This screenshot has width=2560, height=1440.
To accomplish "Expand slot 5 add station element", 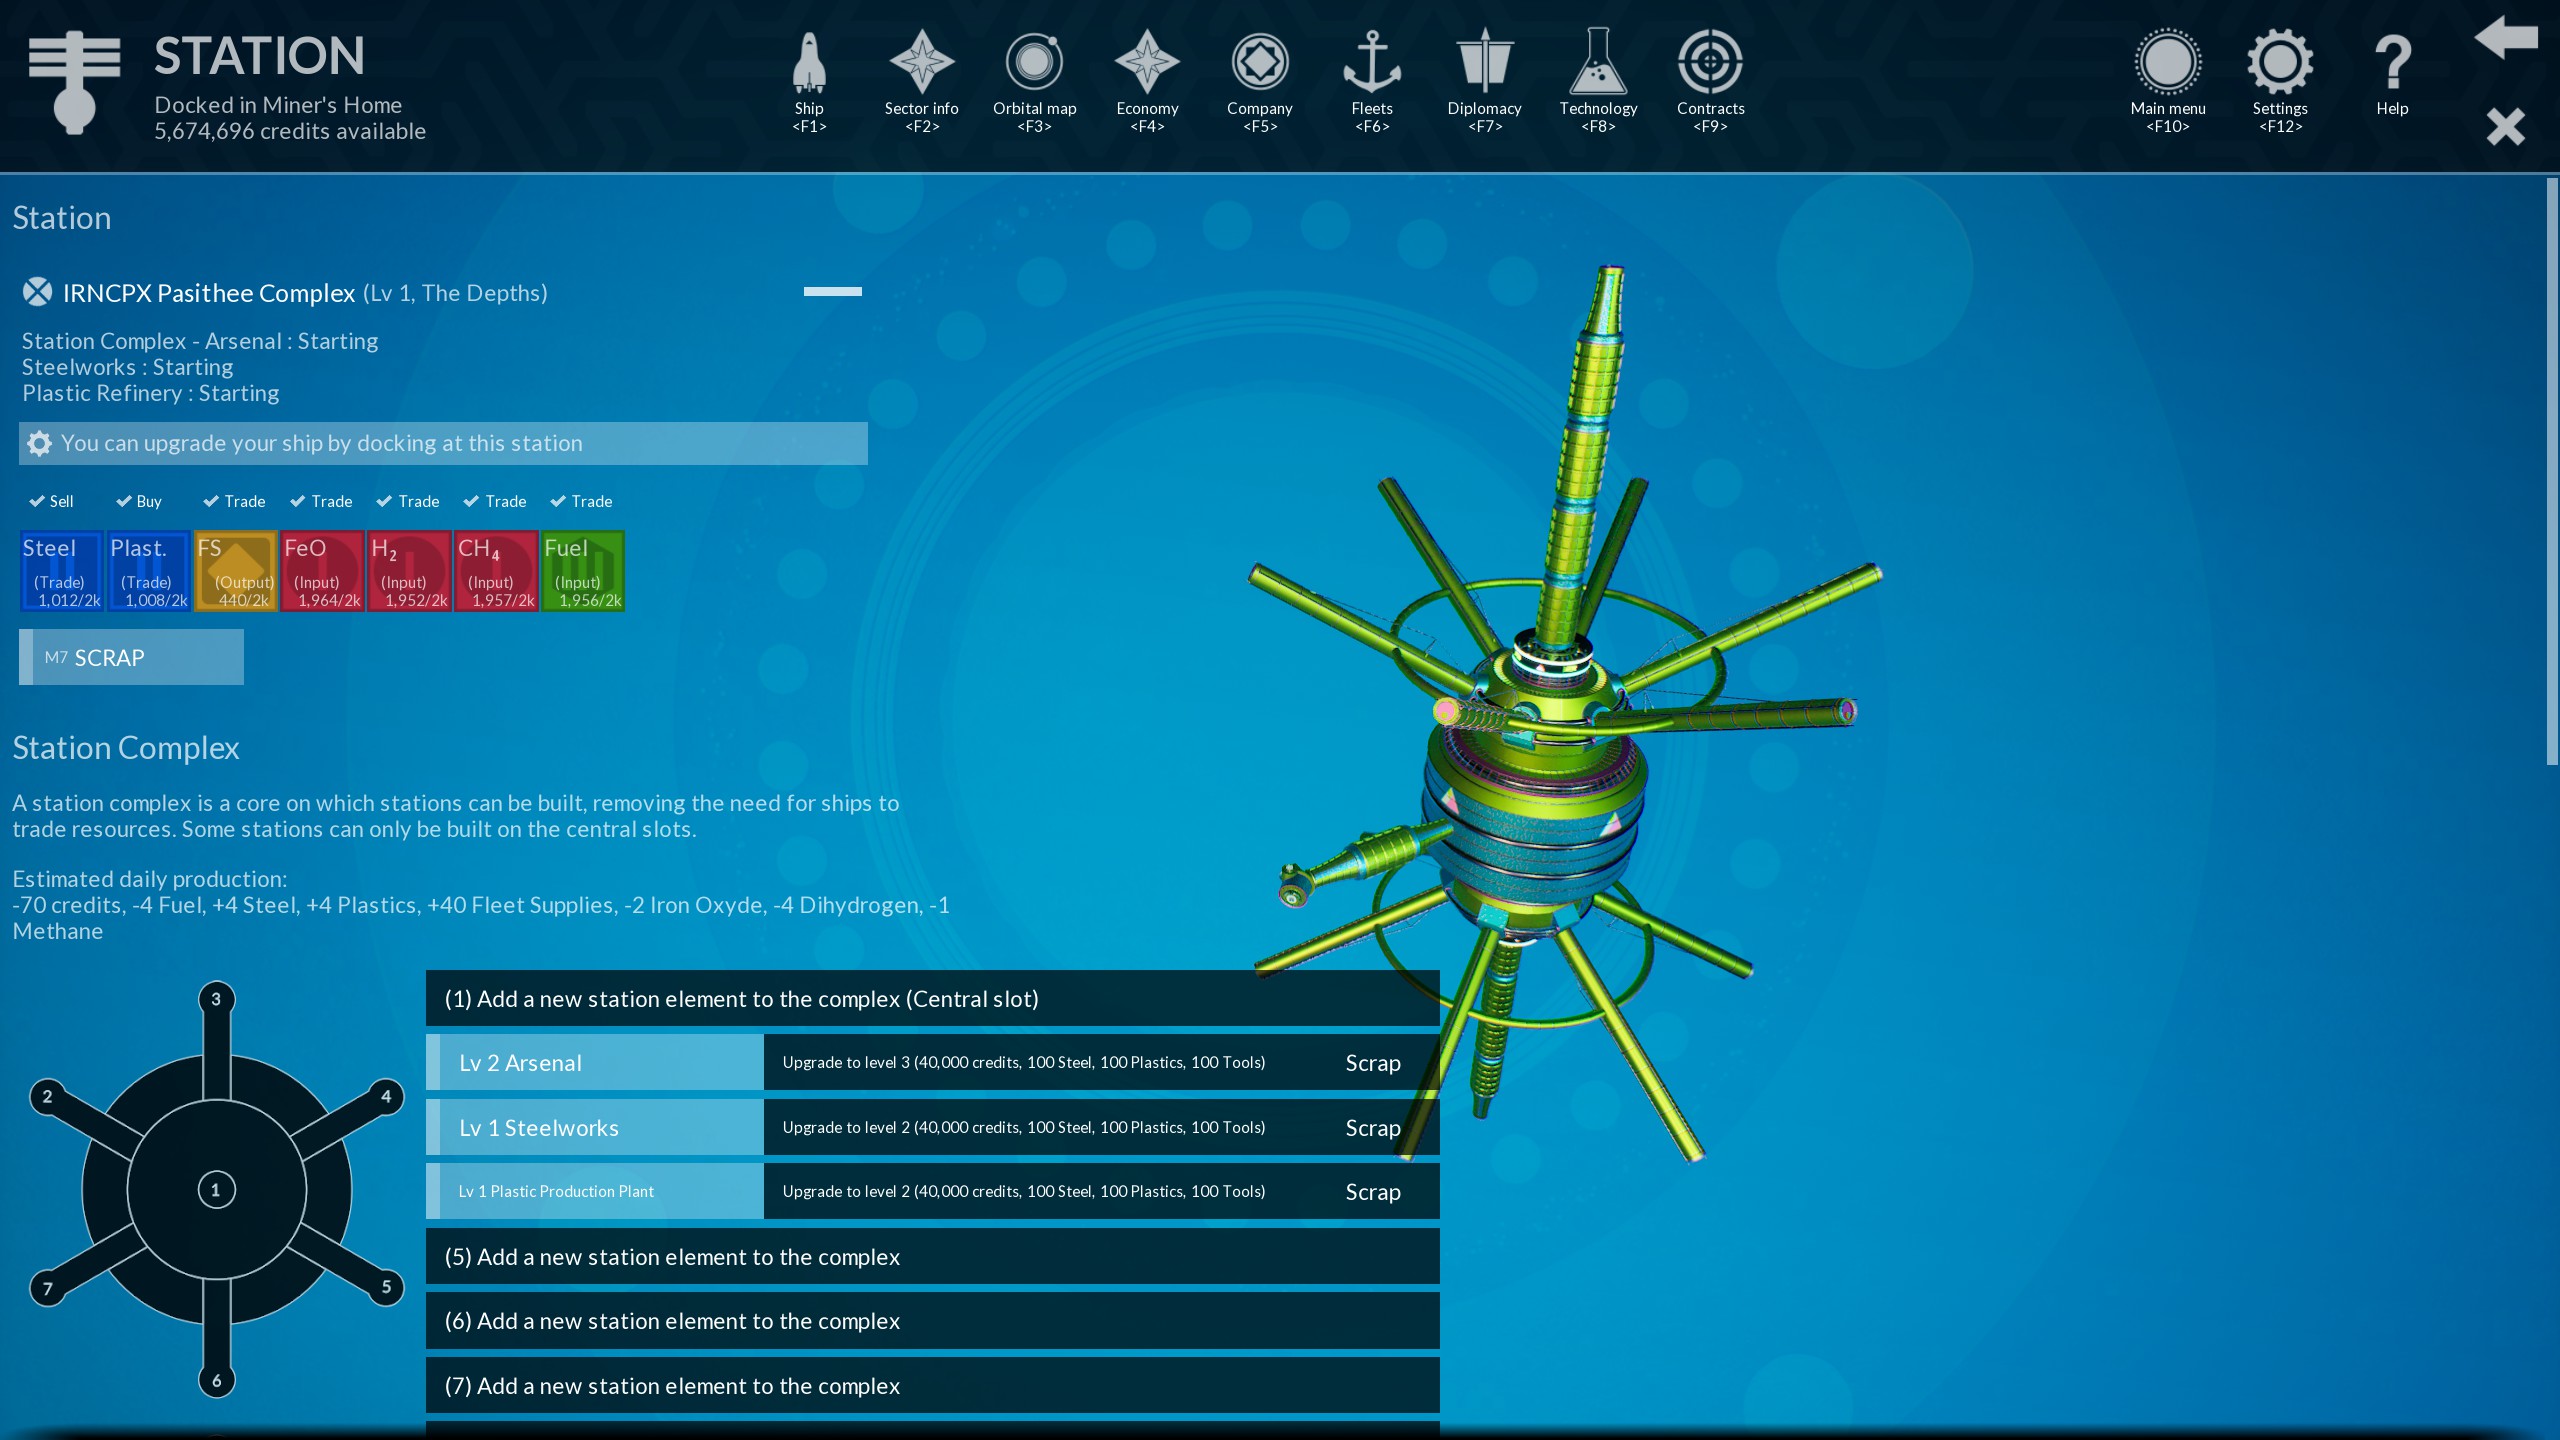I will [932, 1257].
